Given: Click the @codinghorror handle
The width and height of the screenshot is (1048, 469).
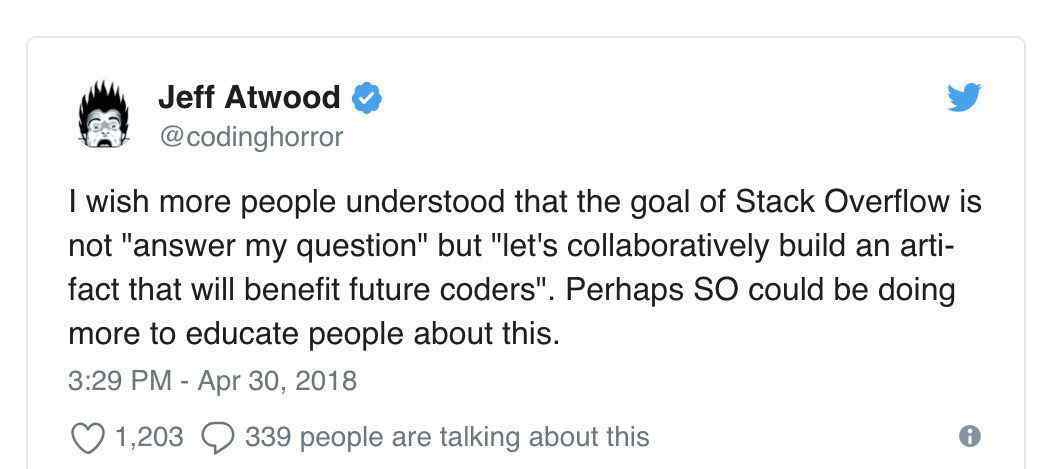Looking at the screenshot, I should click(x=250, y=137).
